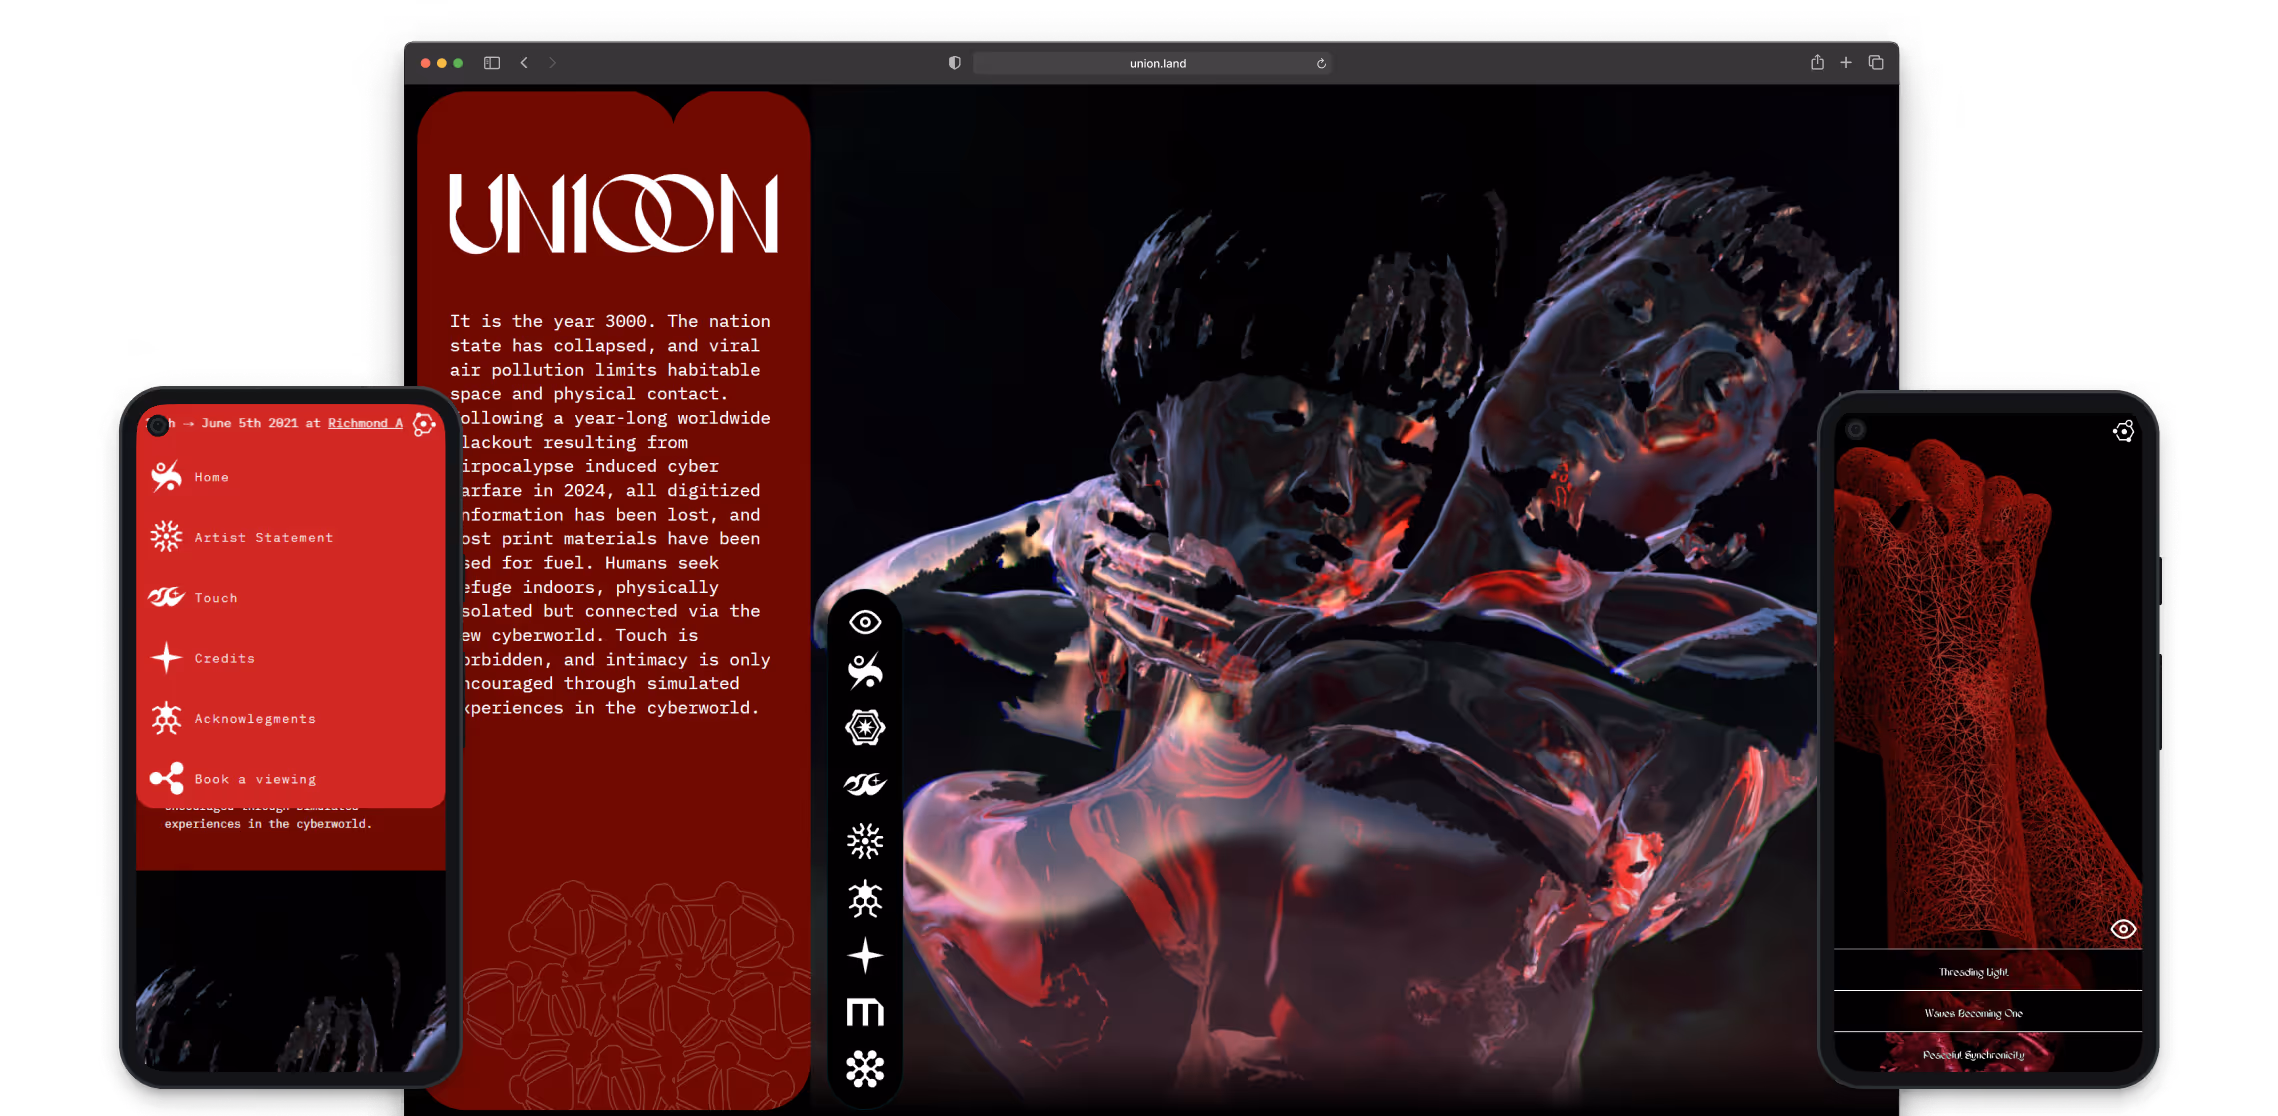The image size is (2278, 1116).
Task: Click the M-shaped icon in vertical toolbar
Action: [x=865, y=1012]
